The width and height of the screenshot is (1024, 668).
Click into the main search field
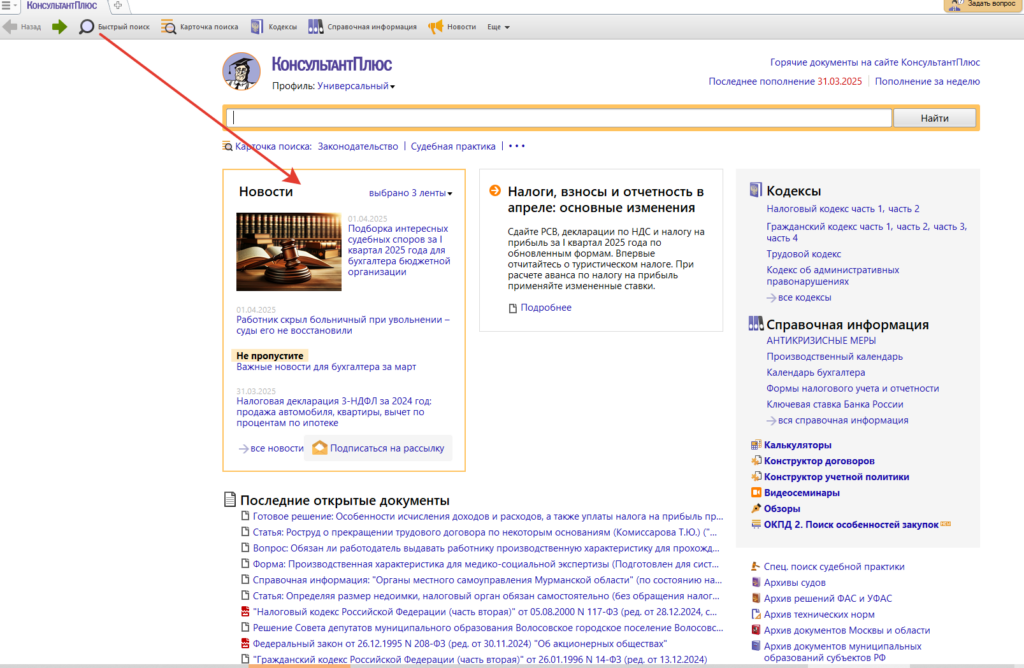[x=559, y=118]
